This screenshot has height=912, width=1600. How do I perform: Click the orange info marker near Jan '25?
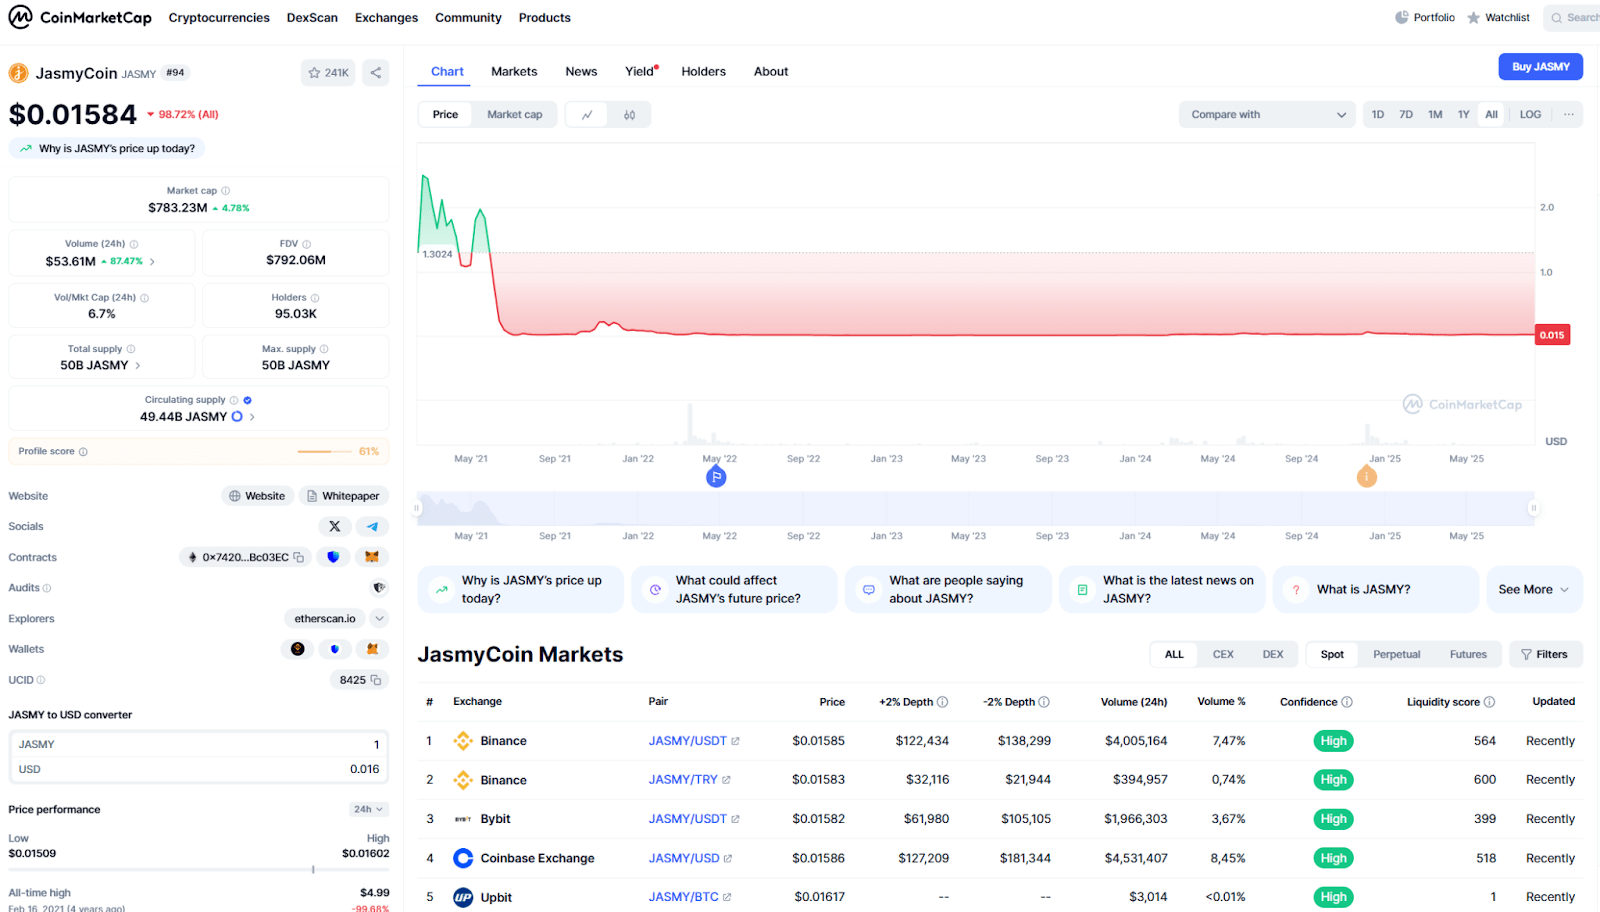[1366, 477]
